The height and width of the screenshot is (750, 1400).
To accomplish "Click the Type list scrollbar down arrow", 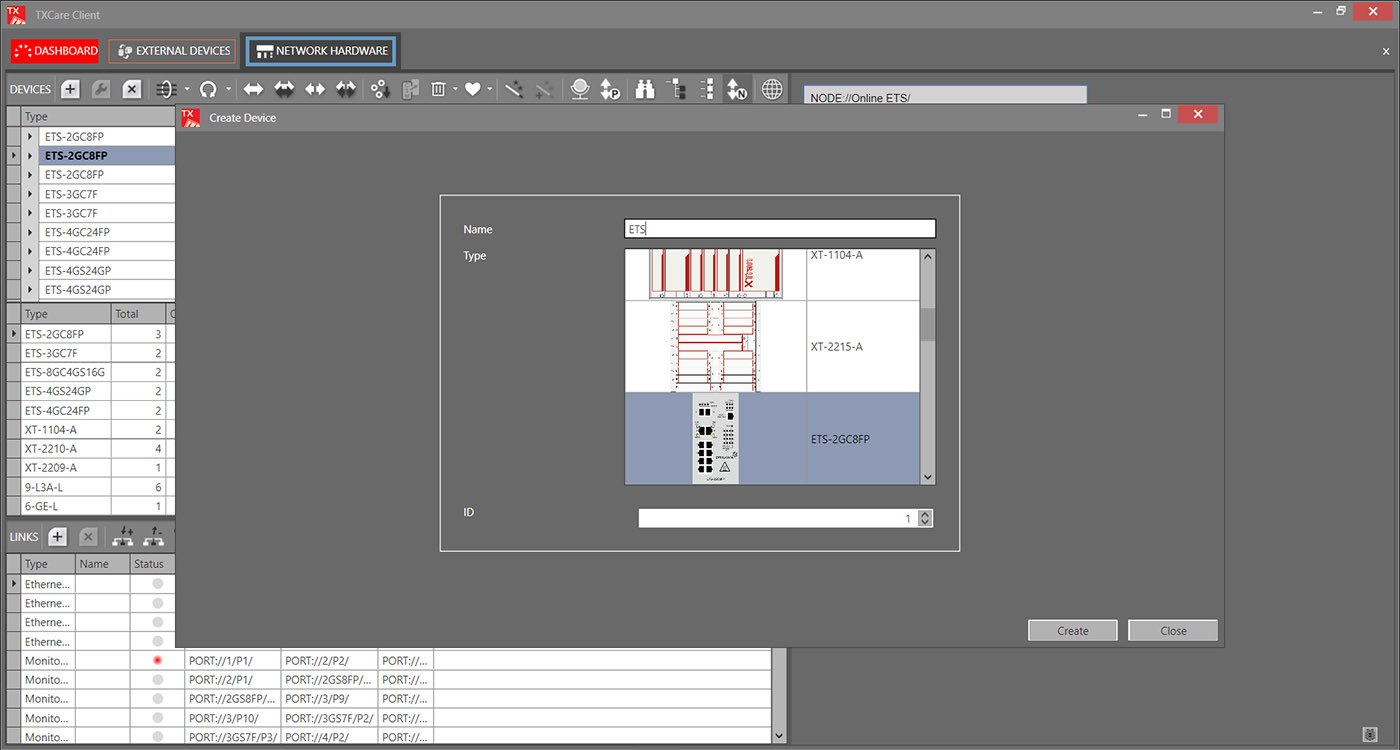I will click(928, 477).
